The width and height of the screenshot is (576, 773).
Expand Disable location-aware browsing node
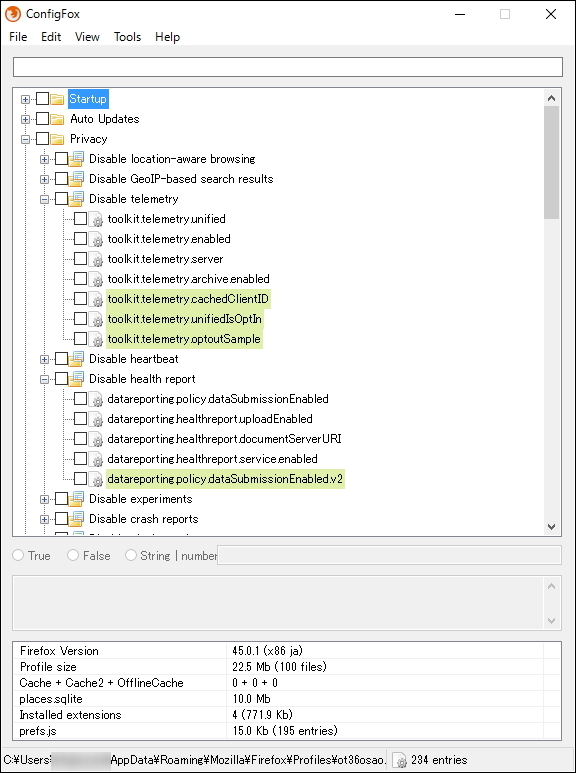click(x=44, y=159)
